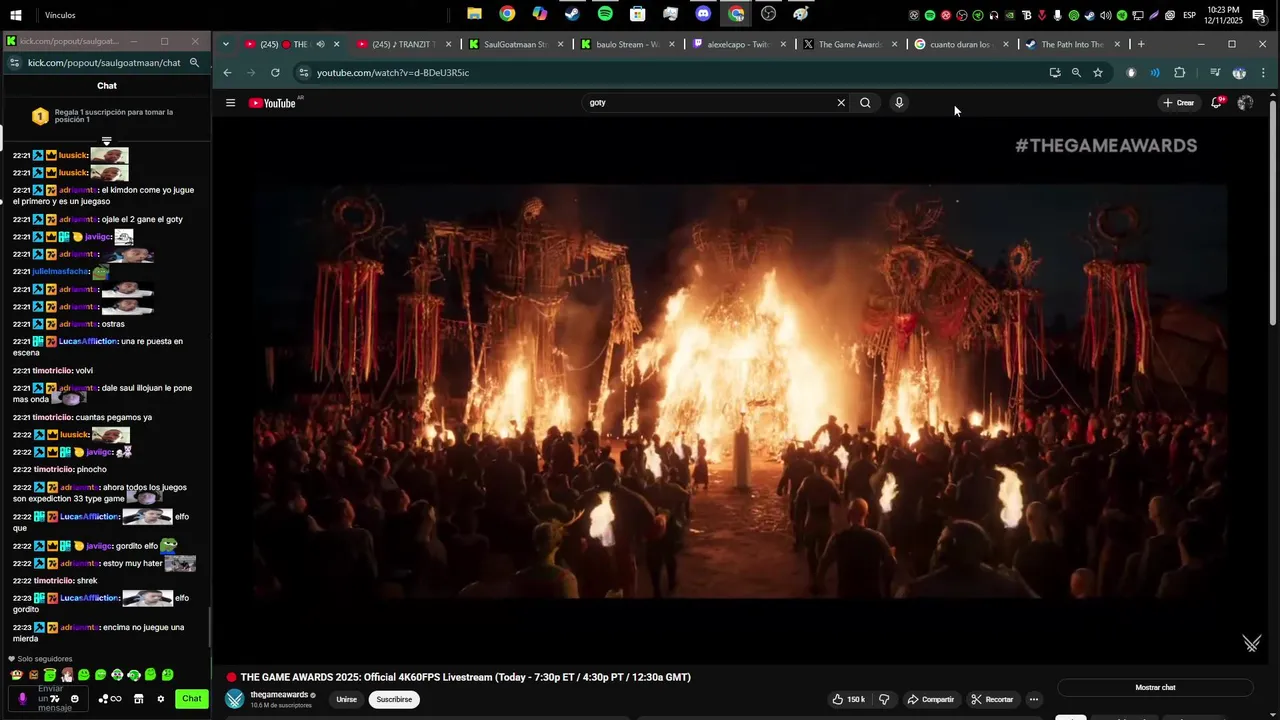View site information icon in address bar
1280x720 pixels.
(x=303, y=72)
